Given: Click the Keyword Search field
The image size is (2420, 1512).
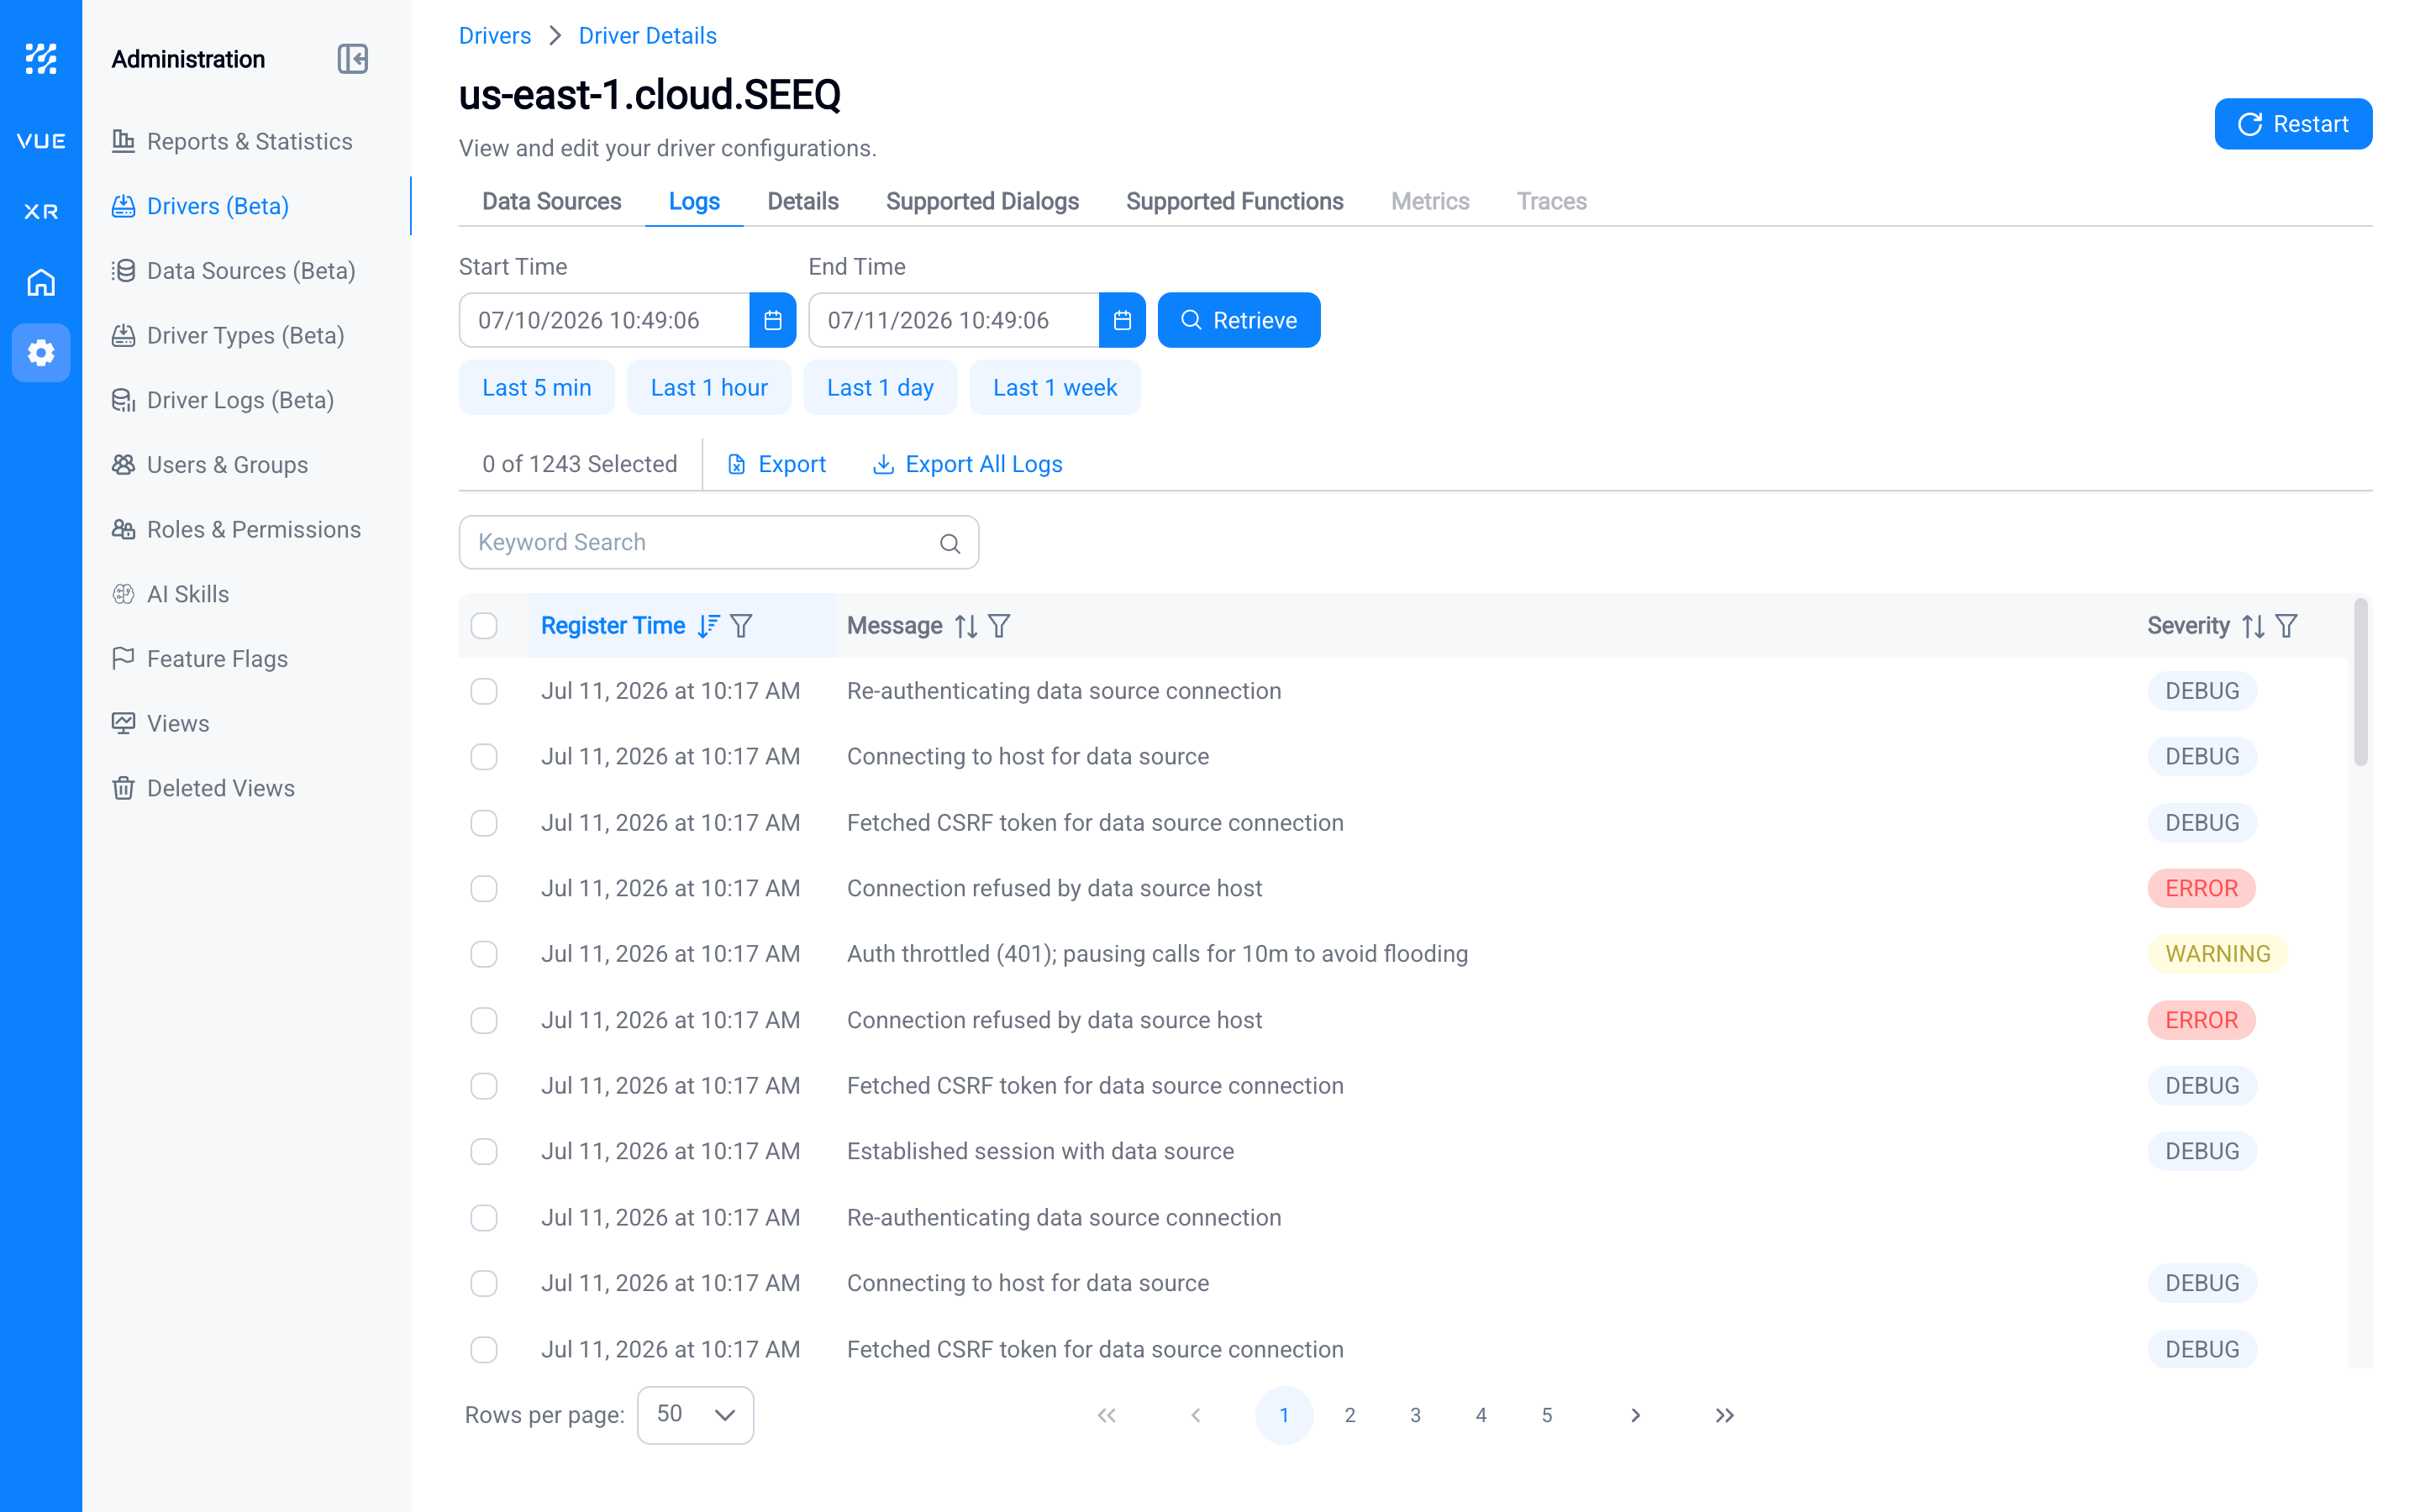Looking at the screenshot, I should tap(719, 543).
